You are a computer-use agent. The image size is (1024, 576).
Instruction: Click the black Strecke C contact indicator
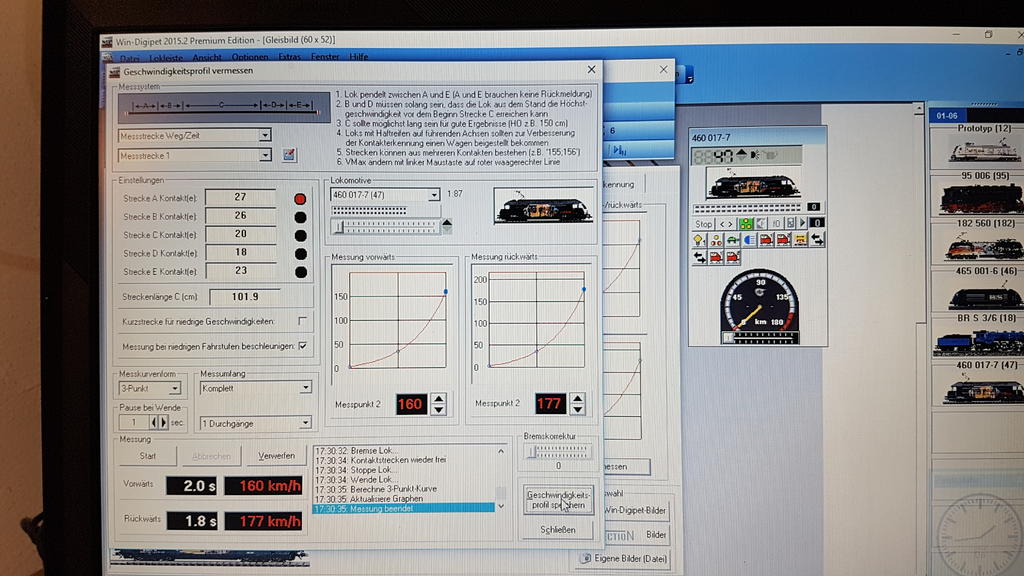pyautogui.click(x=300, y=236)
